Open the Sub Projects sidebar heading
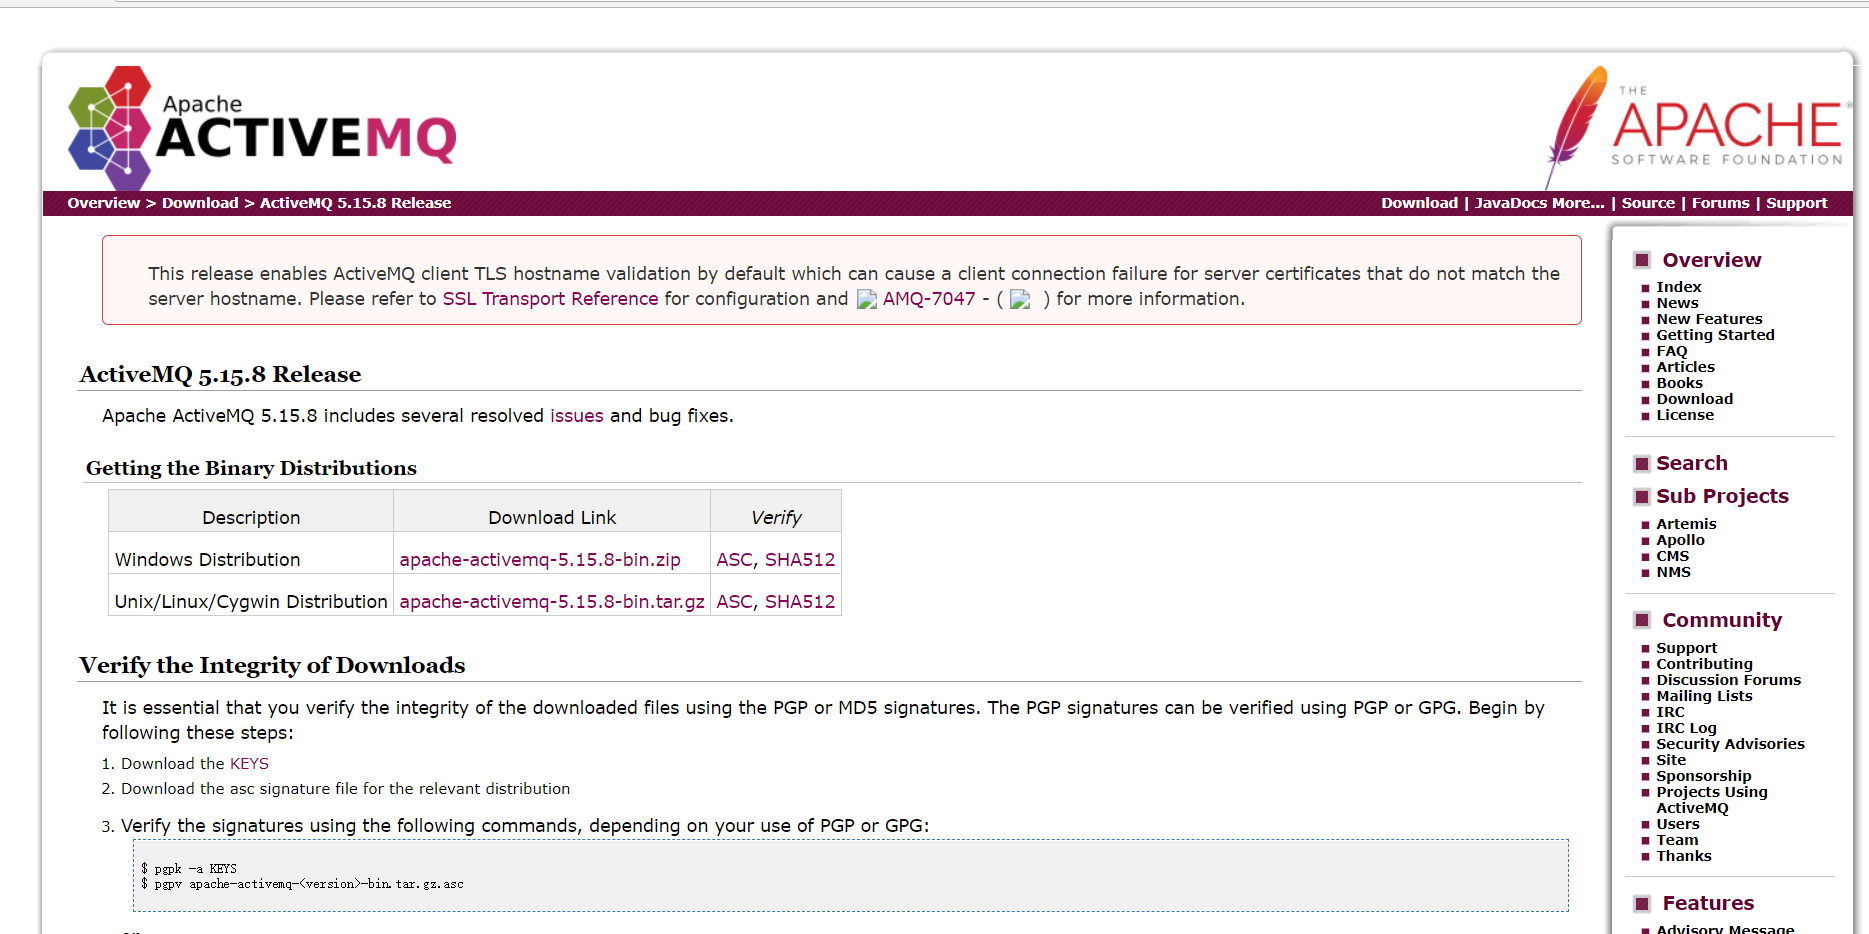The height and width of the screenshot is (934, 1869). (1722, 496)
